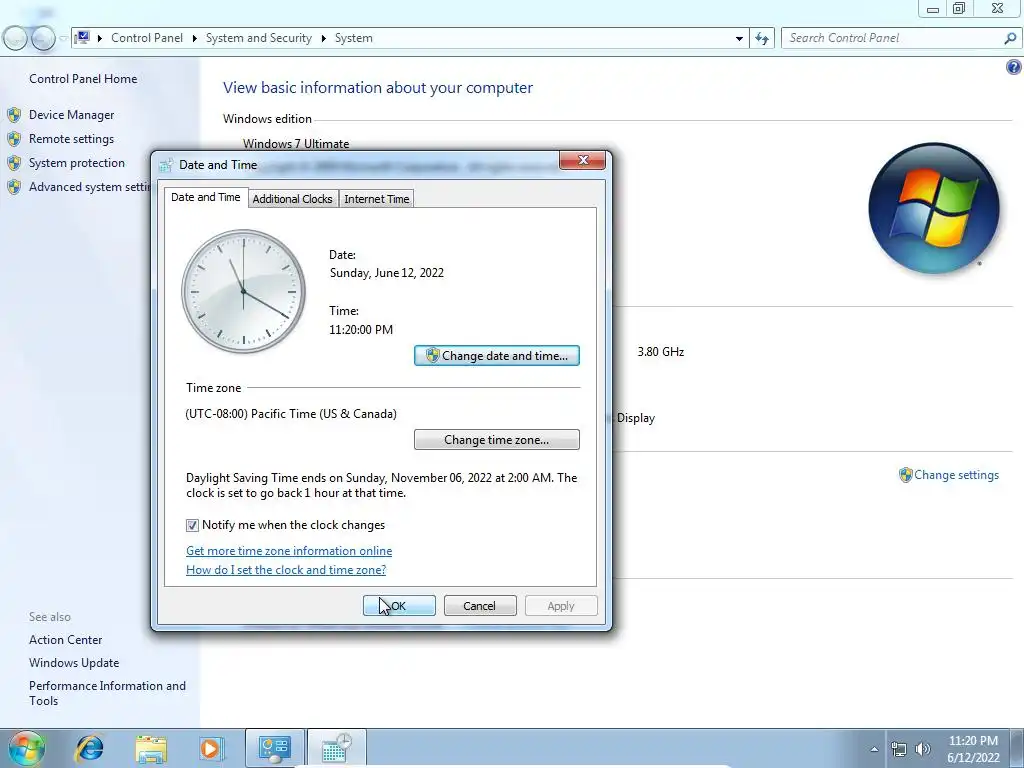Switch to the Additional Clocks tab

[293, 199]
